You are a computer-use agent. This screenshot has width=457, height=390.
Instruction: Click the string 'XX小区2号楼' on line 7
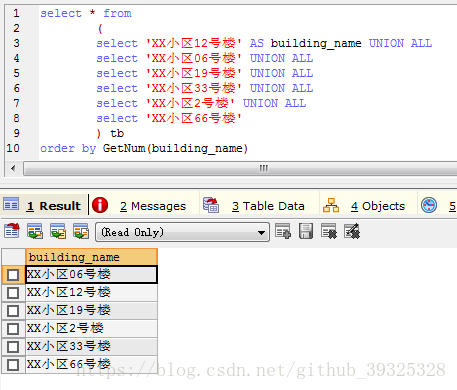[190, 103]
